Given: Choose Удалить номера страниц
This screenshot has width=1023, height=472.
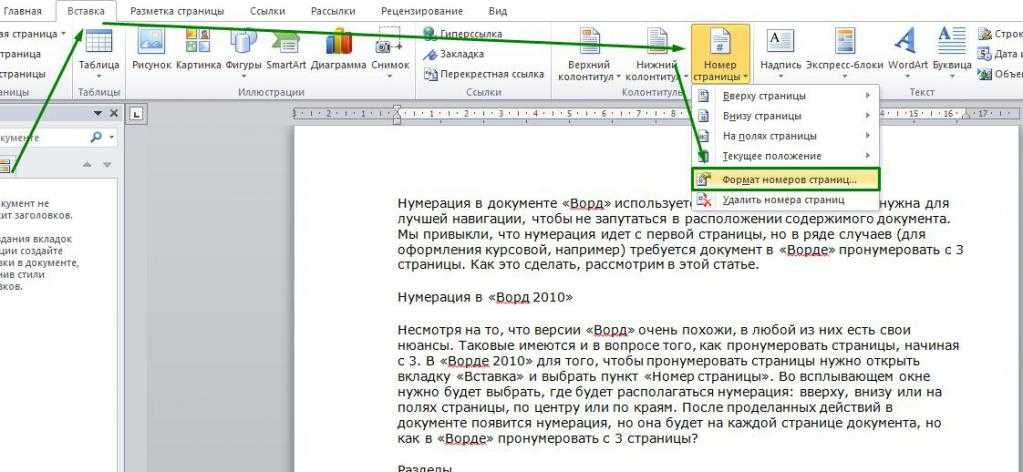Looking at the screenshot, I should click(x=786, y=200).
